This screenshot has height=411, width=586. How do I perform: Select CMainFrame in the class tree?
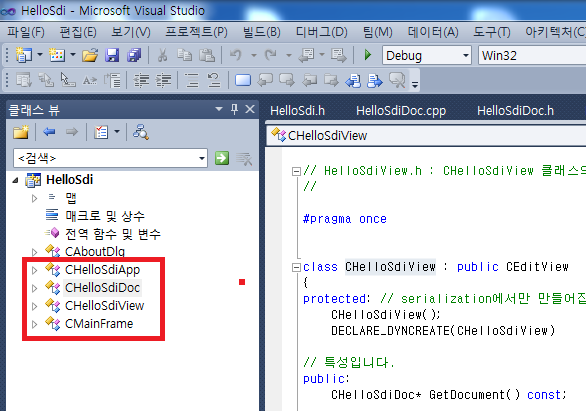(x=99, y=324)
